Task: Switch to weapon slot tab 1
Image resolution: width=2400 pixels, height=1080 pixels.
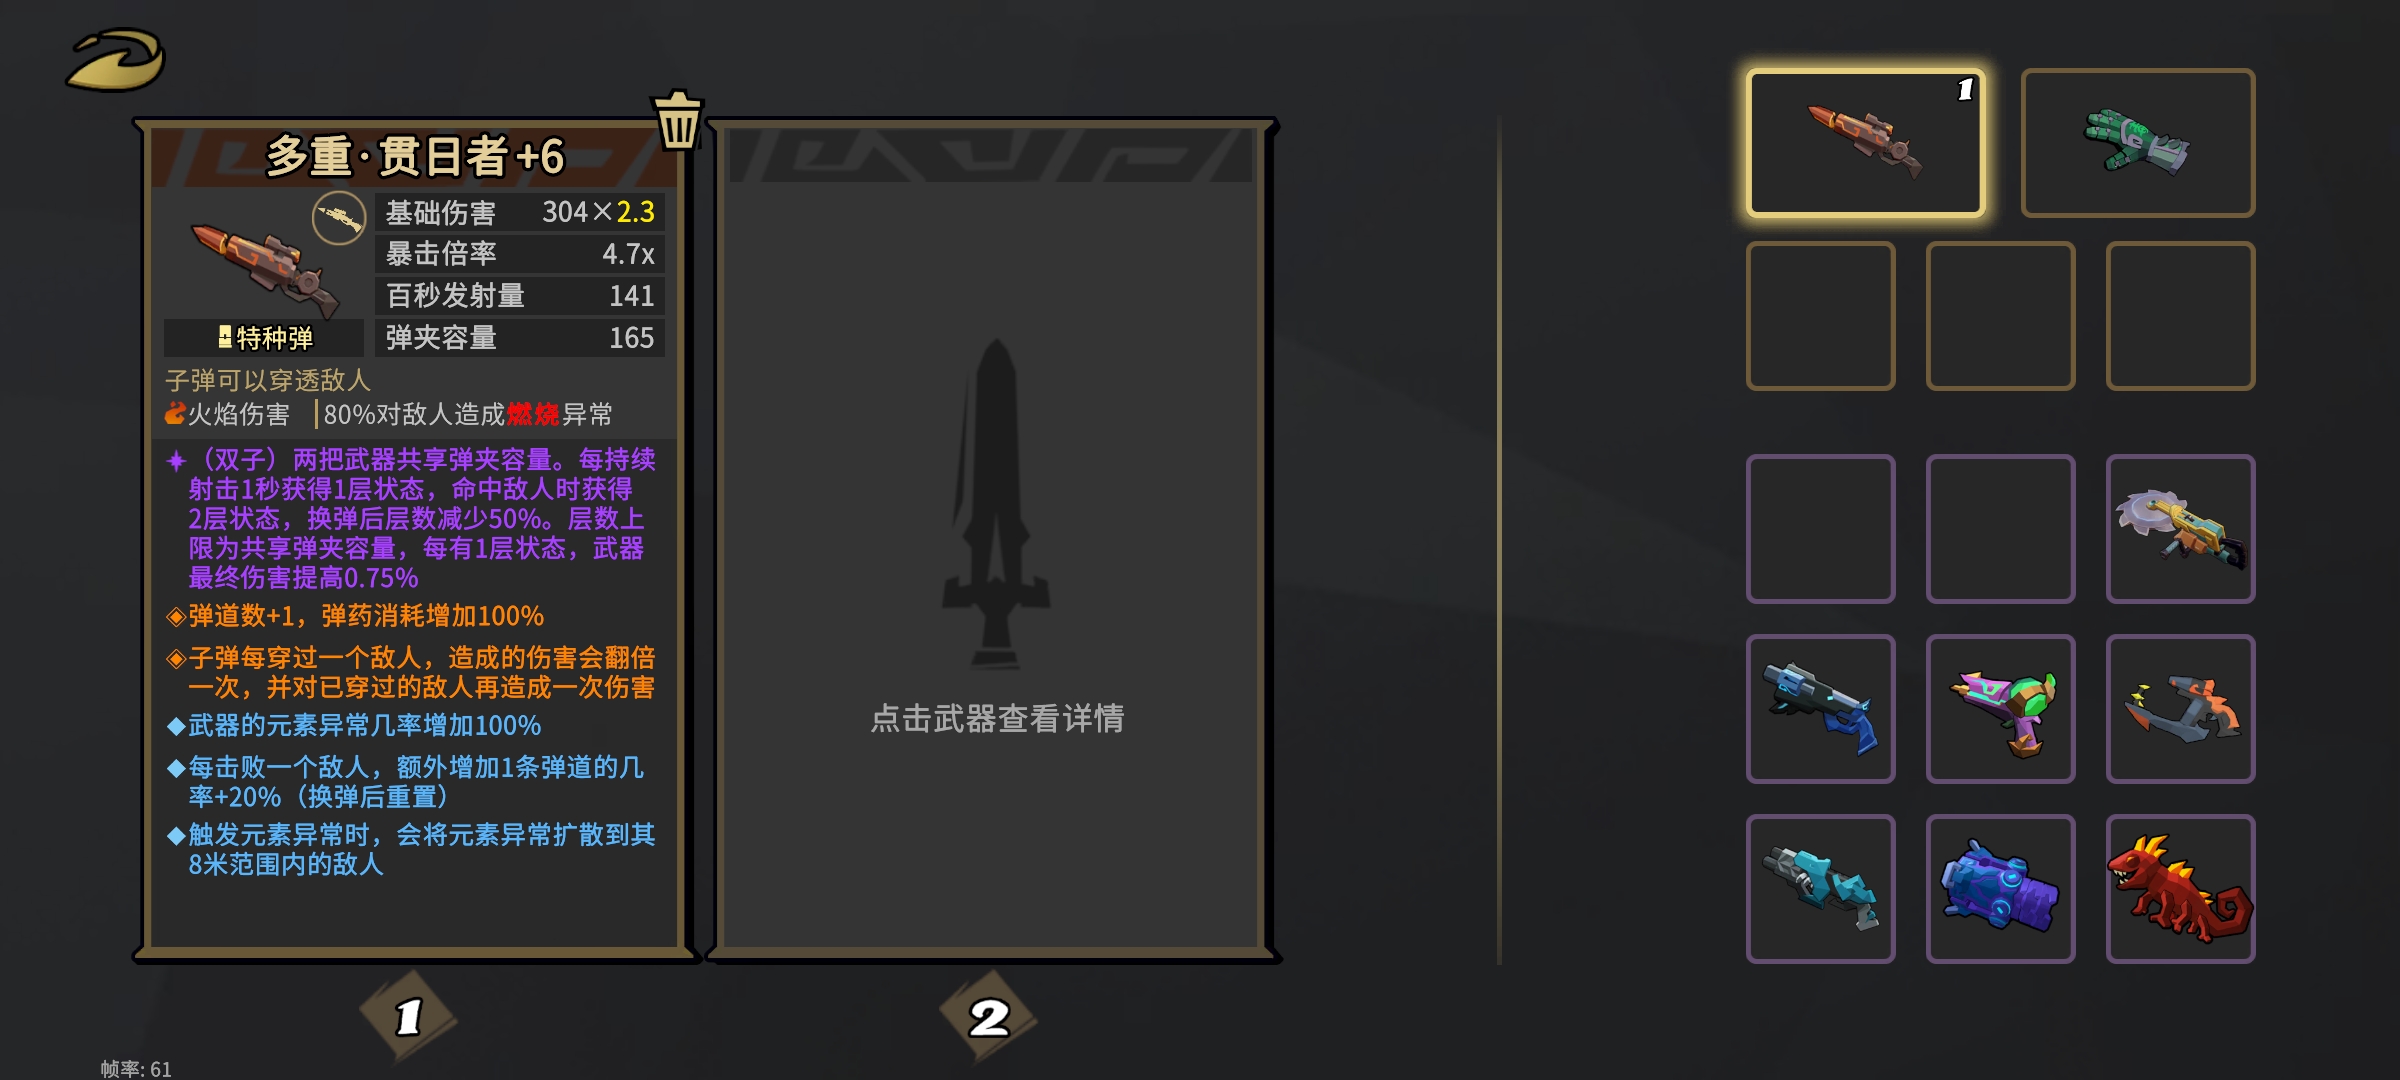Action: (x=408, y=1017)
